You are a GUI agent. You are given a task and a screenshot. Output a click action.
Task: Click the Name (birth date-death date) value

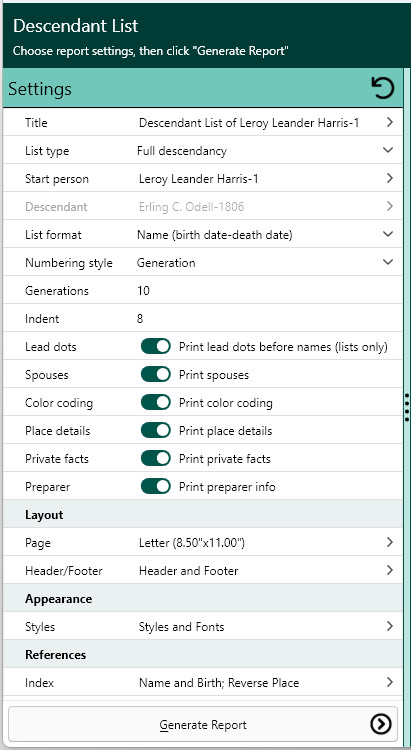(x=214, y=235)
